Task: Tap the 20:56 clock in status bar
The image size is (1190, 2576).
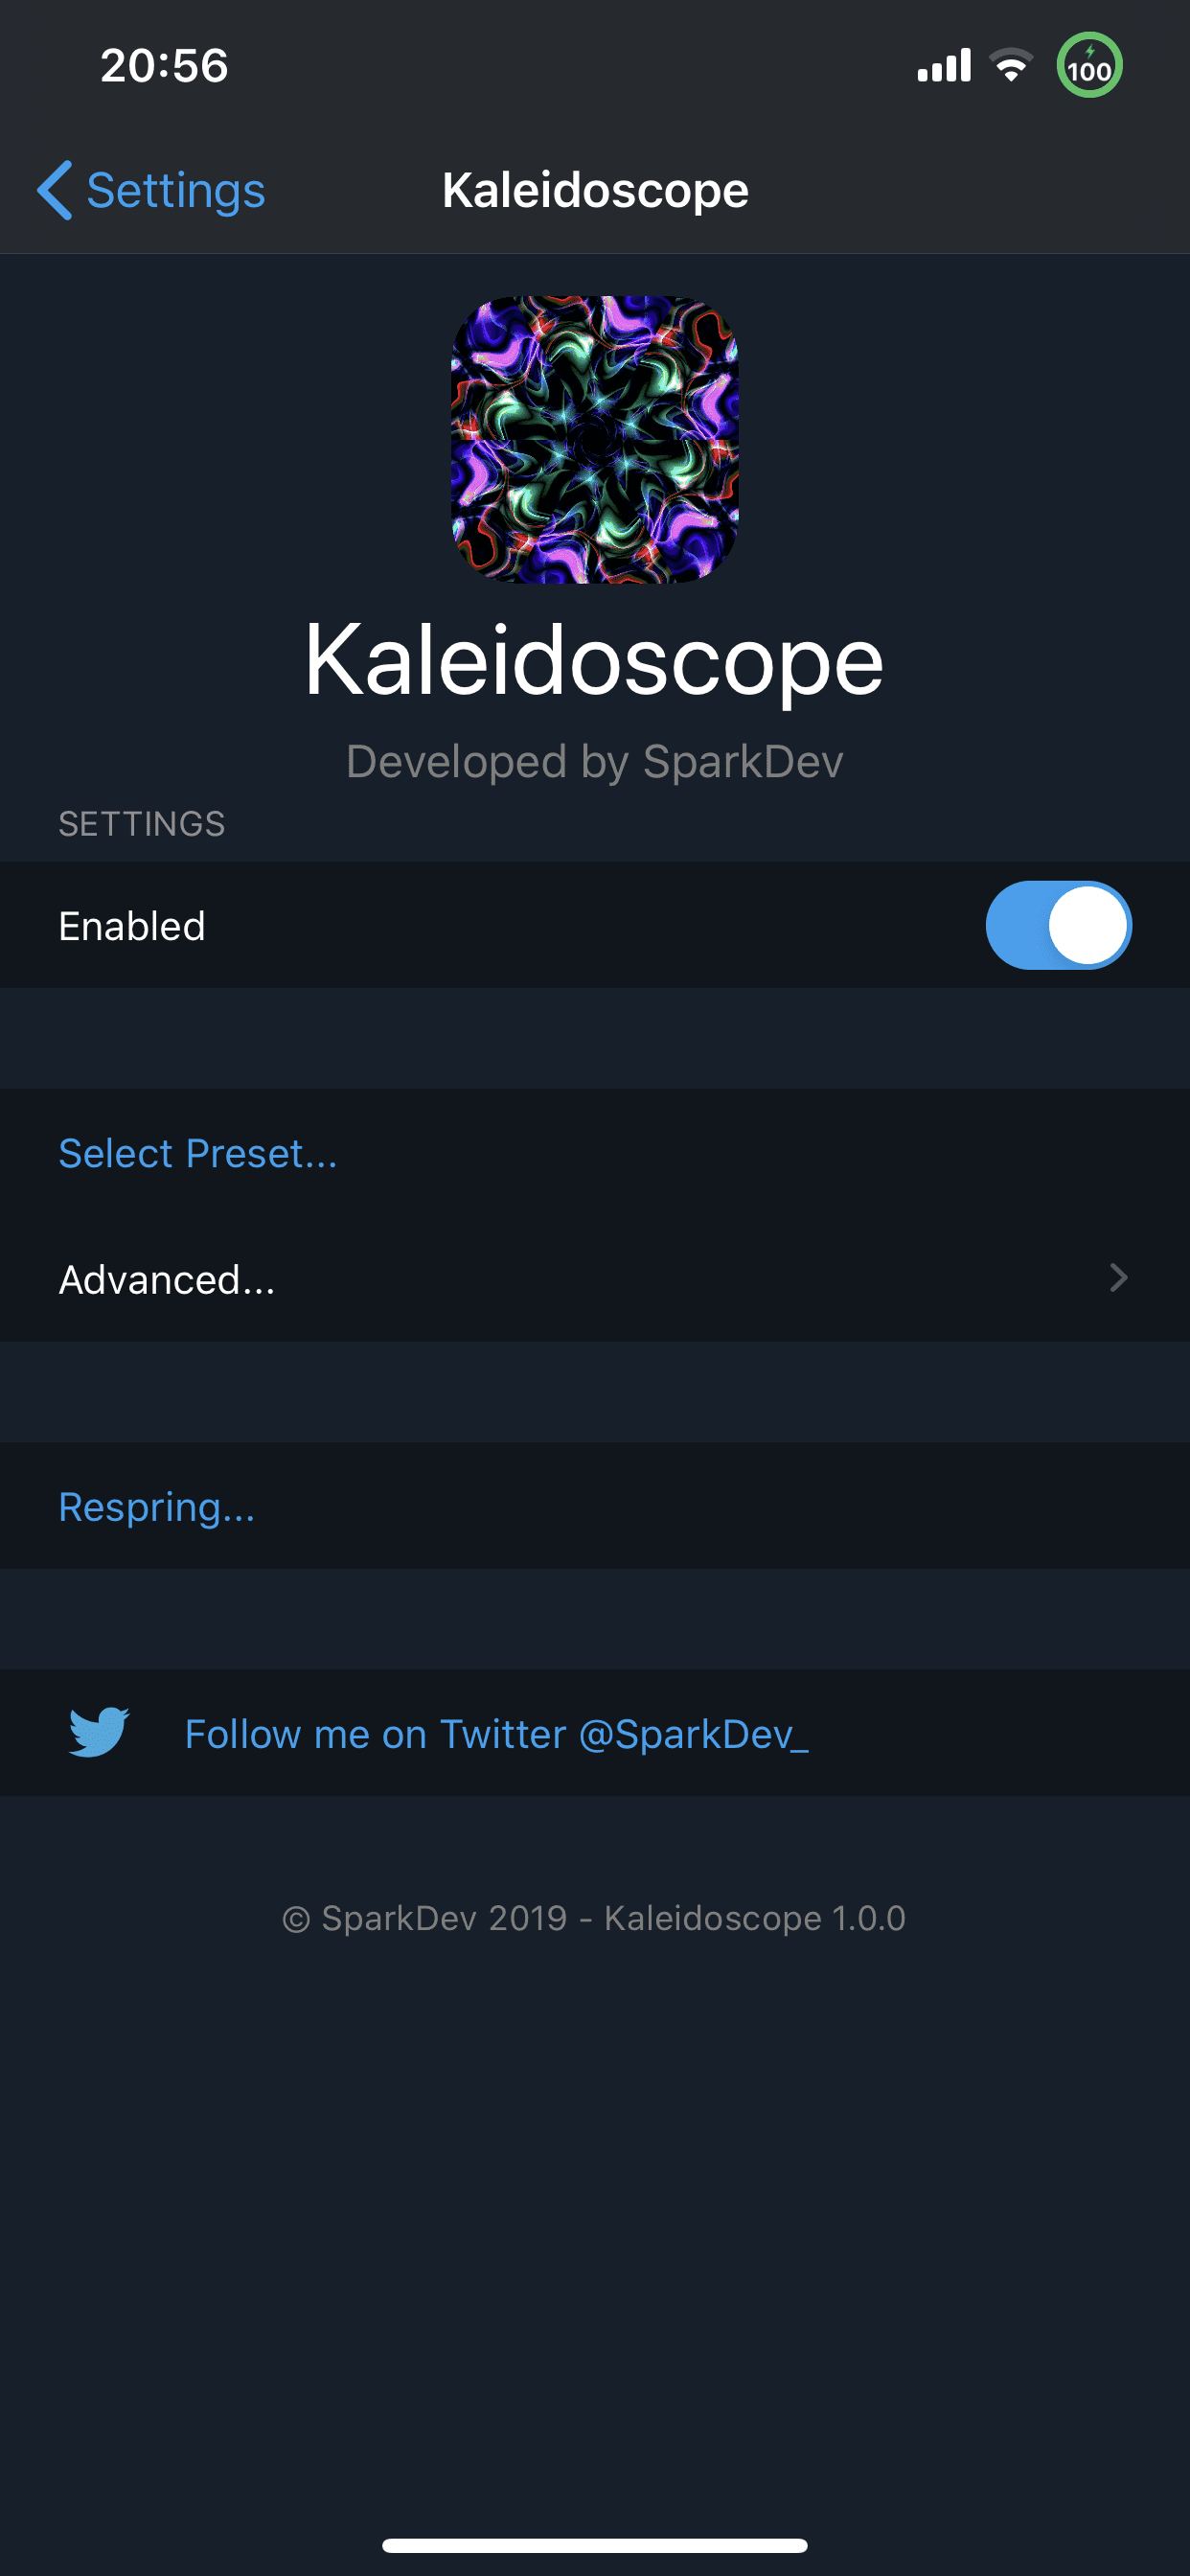Action: coord(164,66)
